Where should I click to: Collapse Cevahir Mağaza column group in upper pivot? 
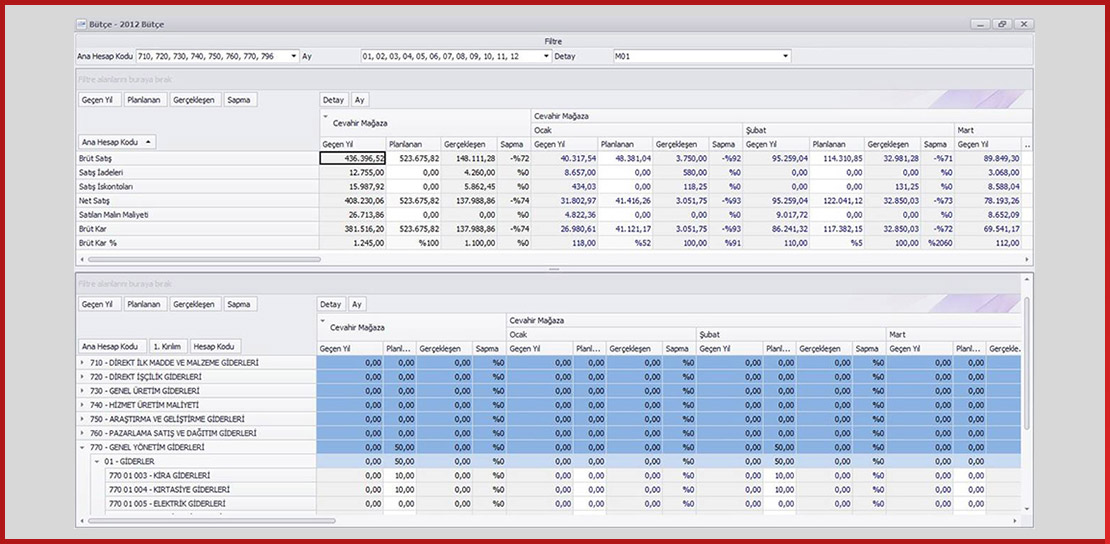[326, 116]
